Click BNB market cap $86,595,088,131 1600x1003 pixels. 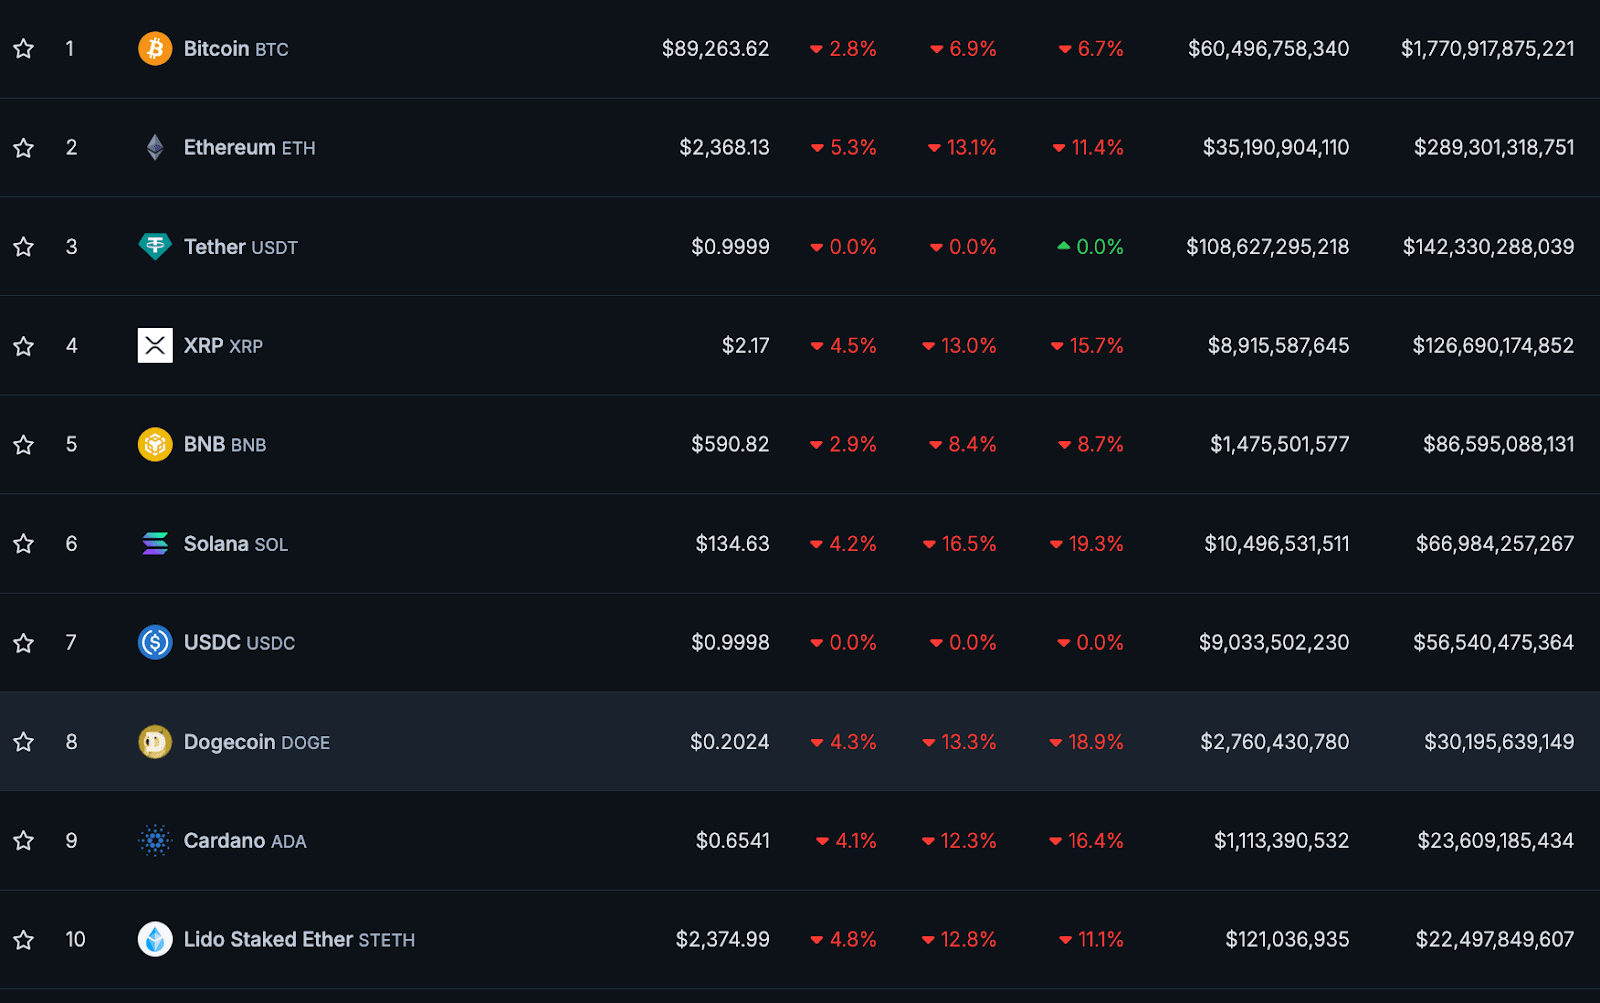(x=1498, y=445)
